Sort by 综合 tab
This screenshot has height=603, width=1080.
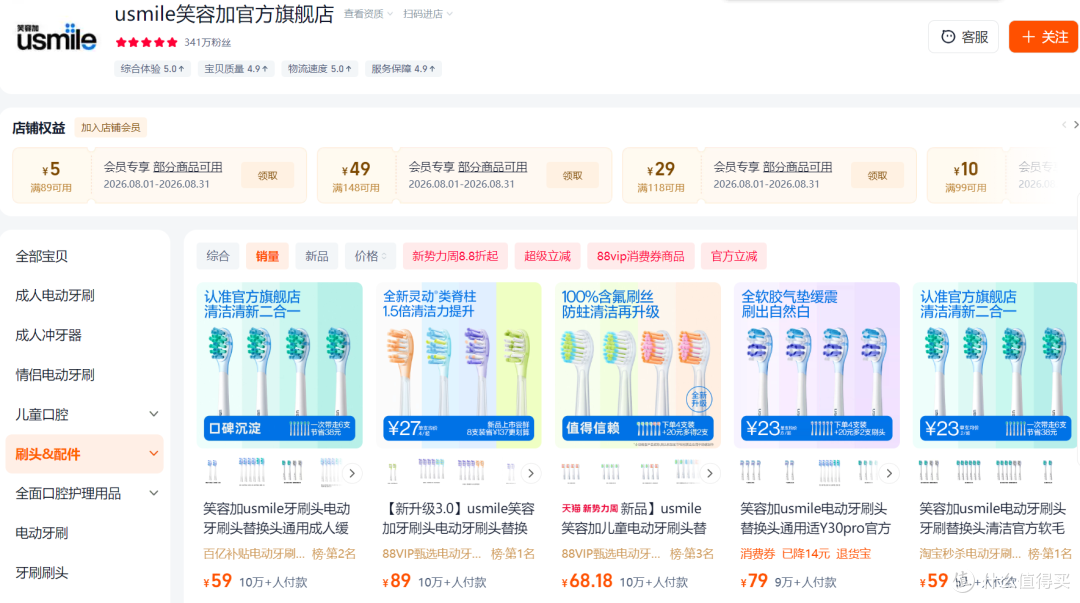coord(218,256)
